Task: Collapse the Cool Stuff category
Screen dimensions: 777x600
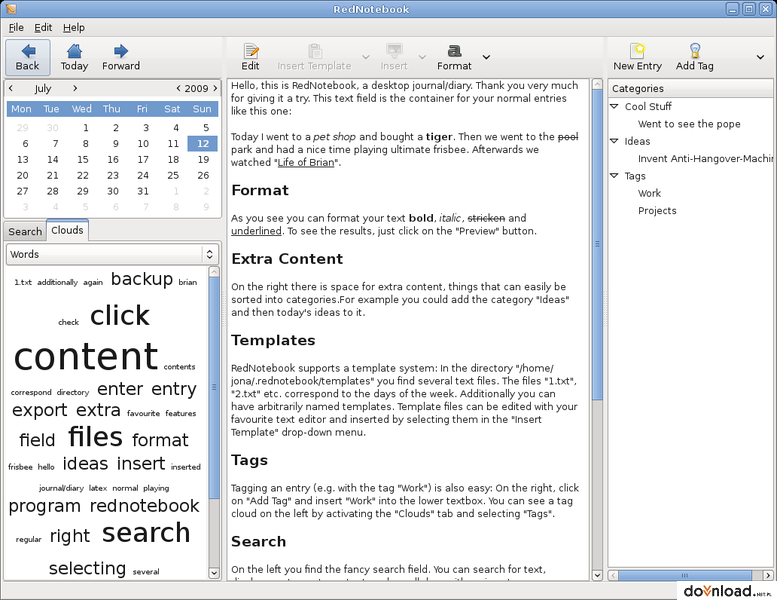Action: pos(614,106)
